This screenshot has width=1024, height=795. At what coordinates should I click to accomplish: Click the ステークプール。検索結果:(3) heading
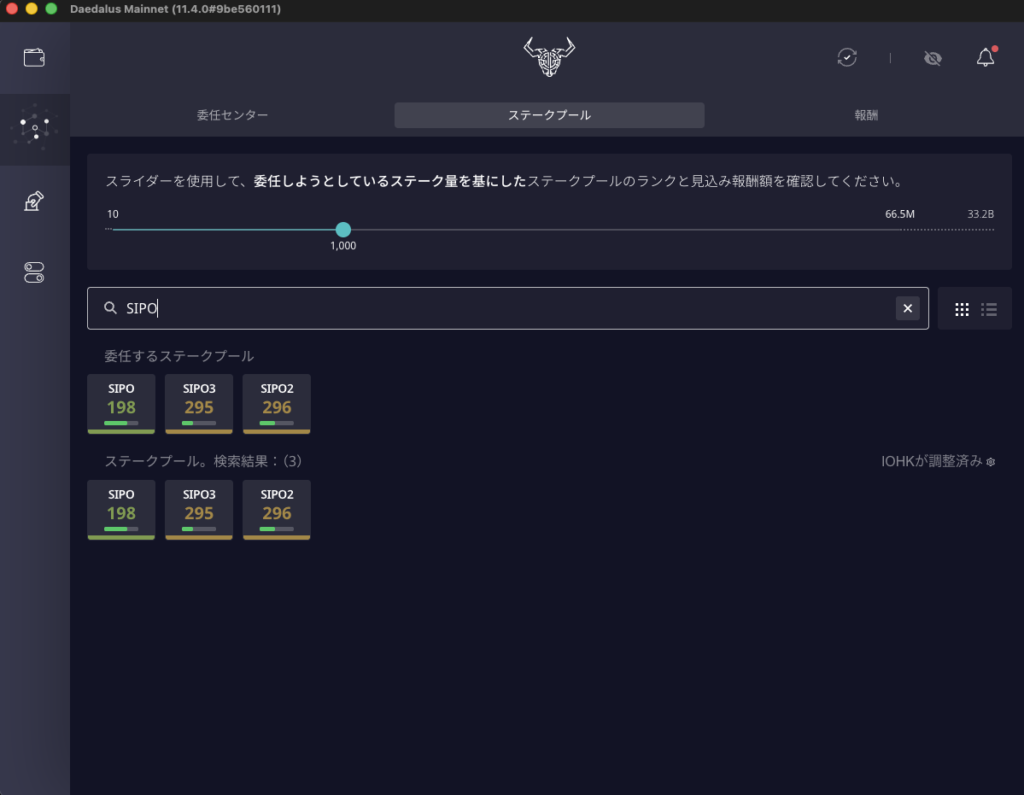[203, 461]
